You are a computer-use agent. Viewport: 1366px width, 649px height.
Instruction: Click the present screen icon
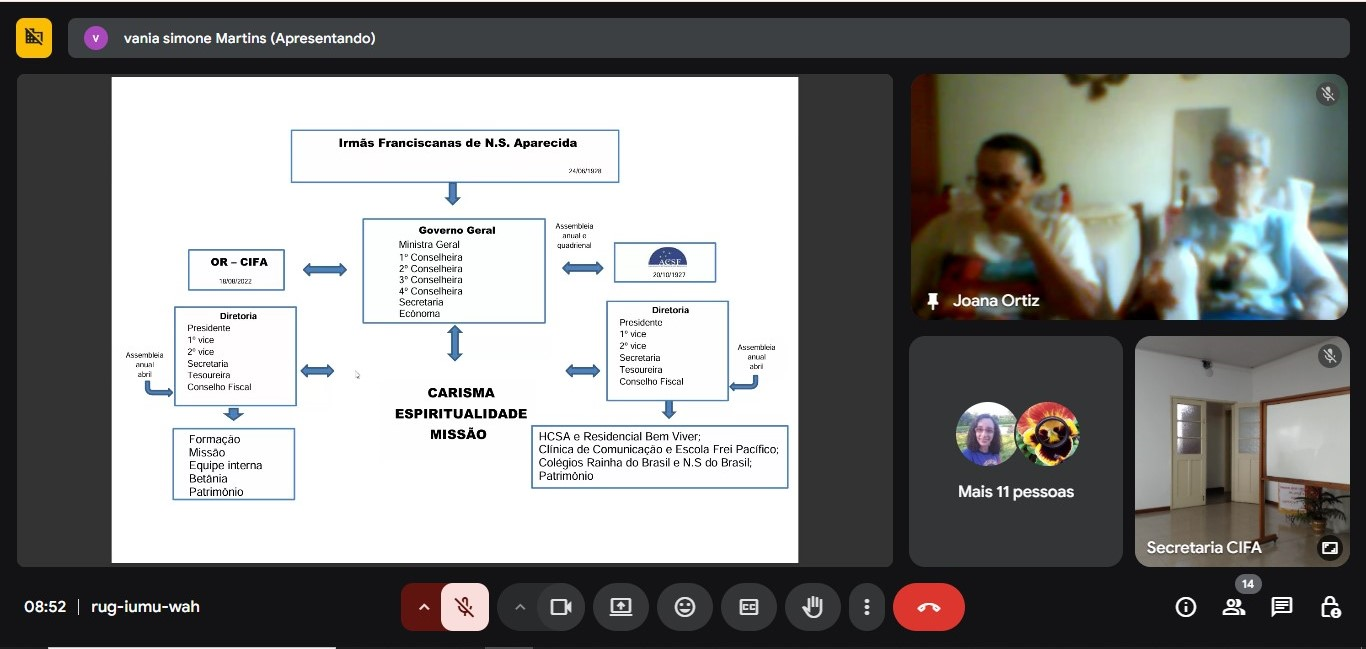coord(620,607)
